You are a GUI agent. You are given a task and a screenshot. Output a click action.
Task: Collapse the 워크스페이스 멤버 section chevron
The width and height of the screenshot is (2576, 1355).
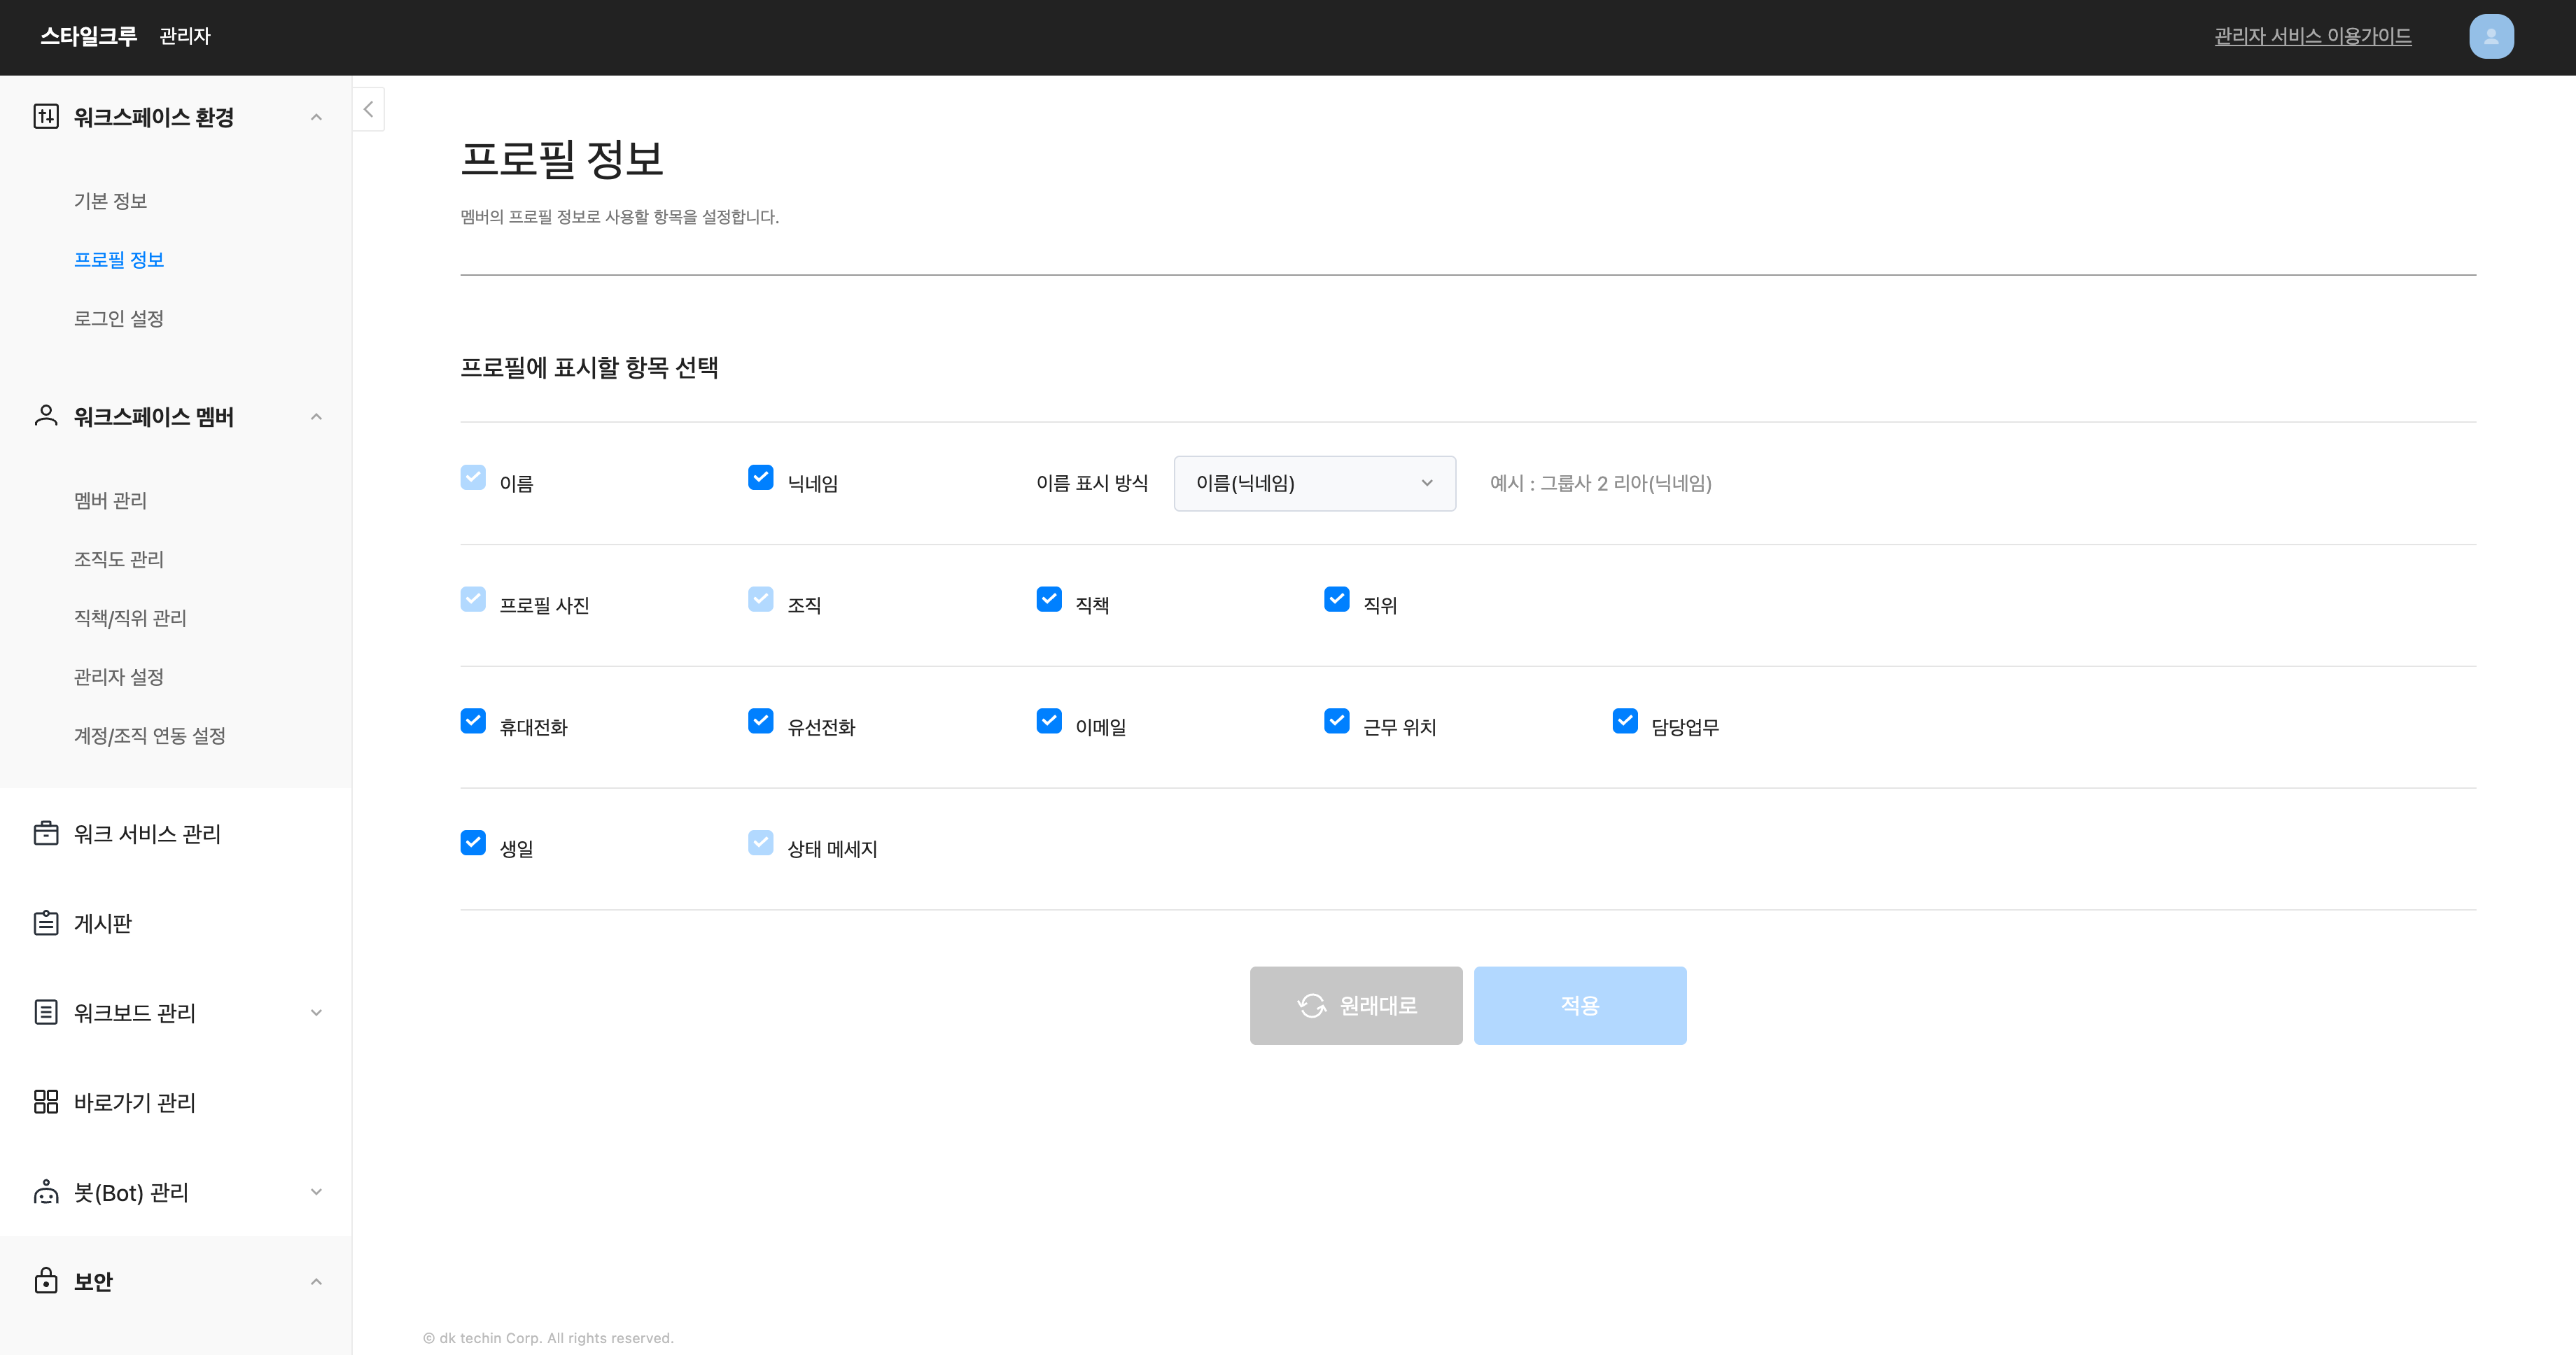(316, 417)
